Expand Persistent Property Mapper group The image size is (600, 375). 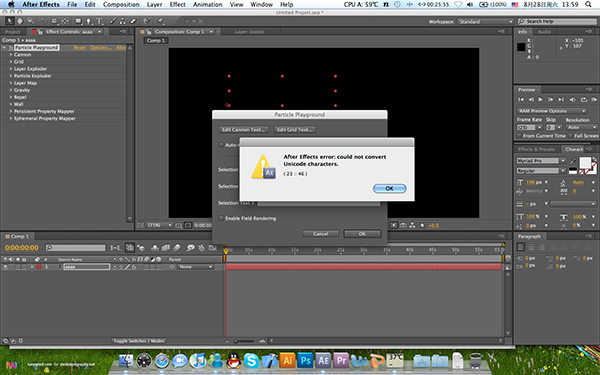click(x=11, y=111)
